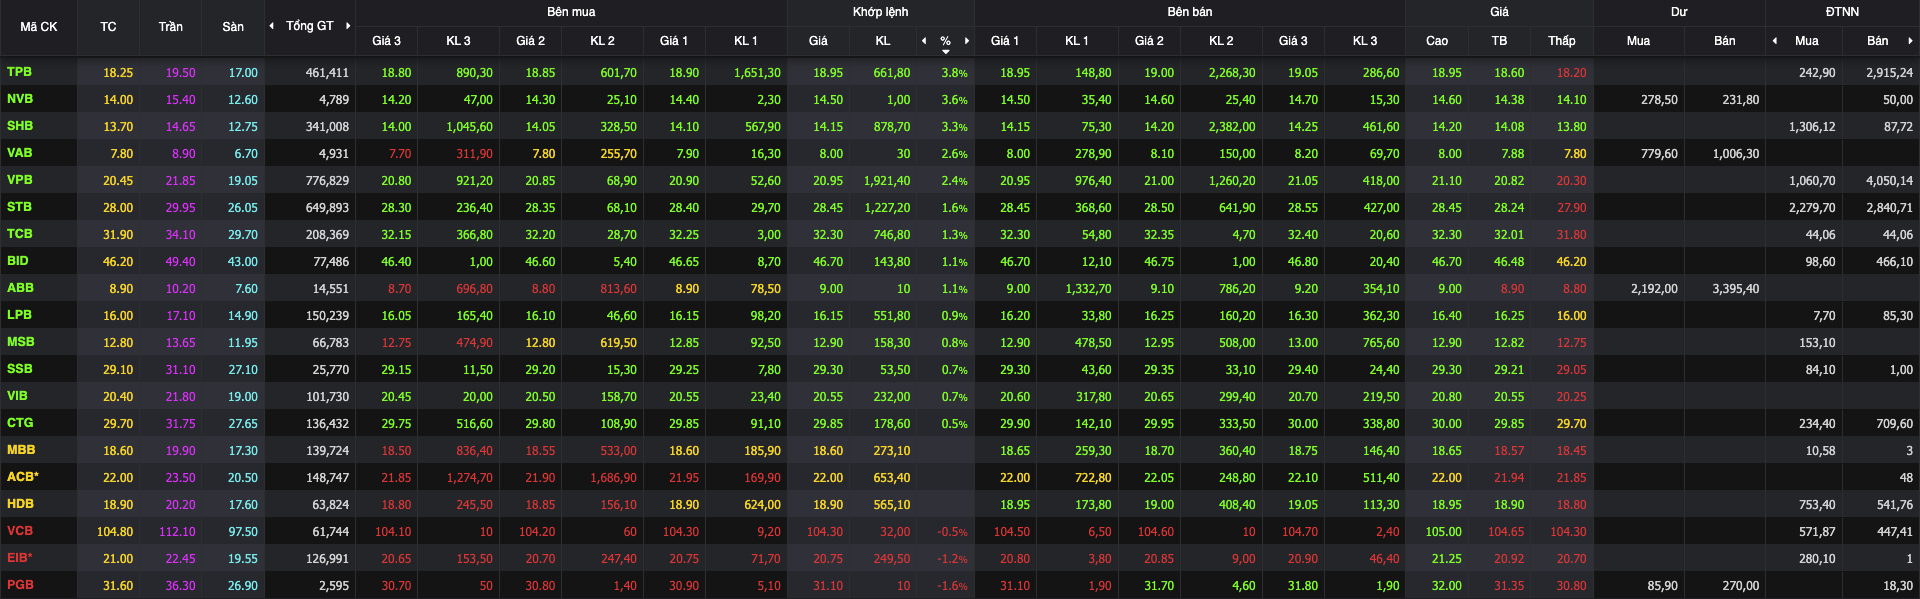Select the LPB ticker symbol

19,315
